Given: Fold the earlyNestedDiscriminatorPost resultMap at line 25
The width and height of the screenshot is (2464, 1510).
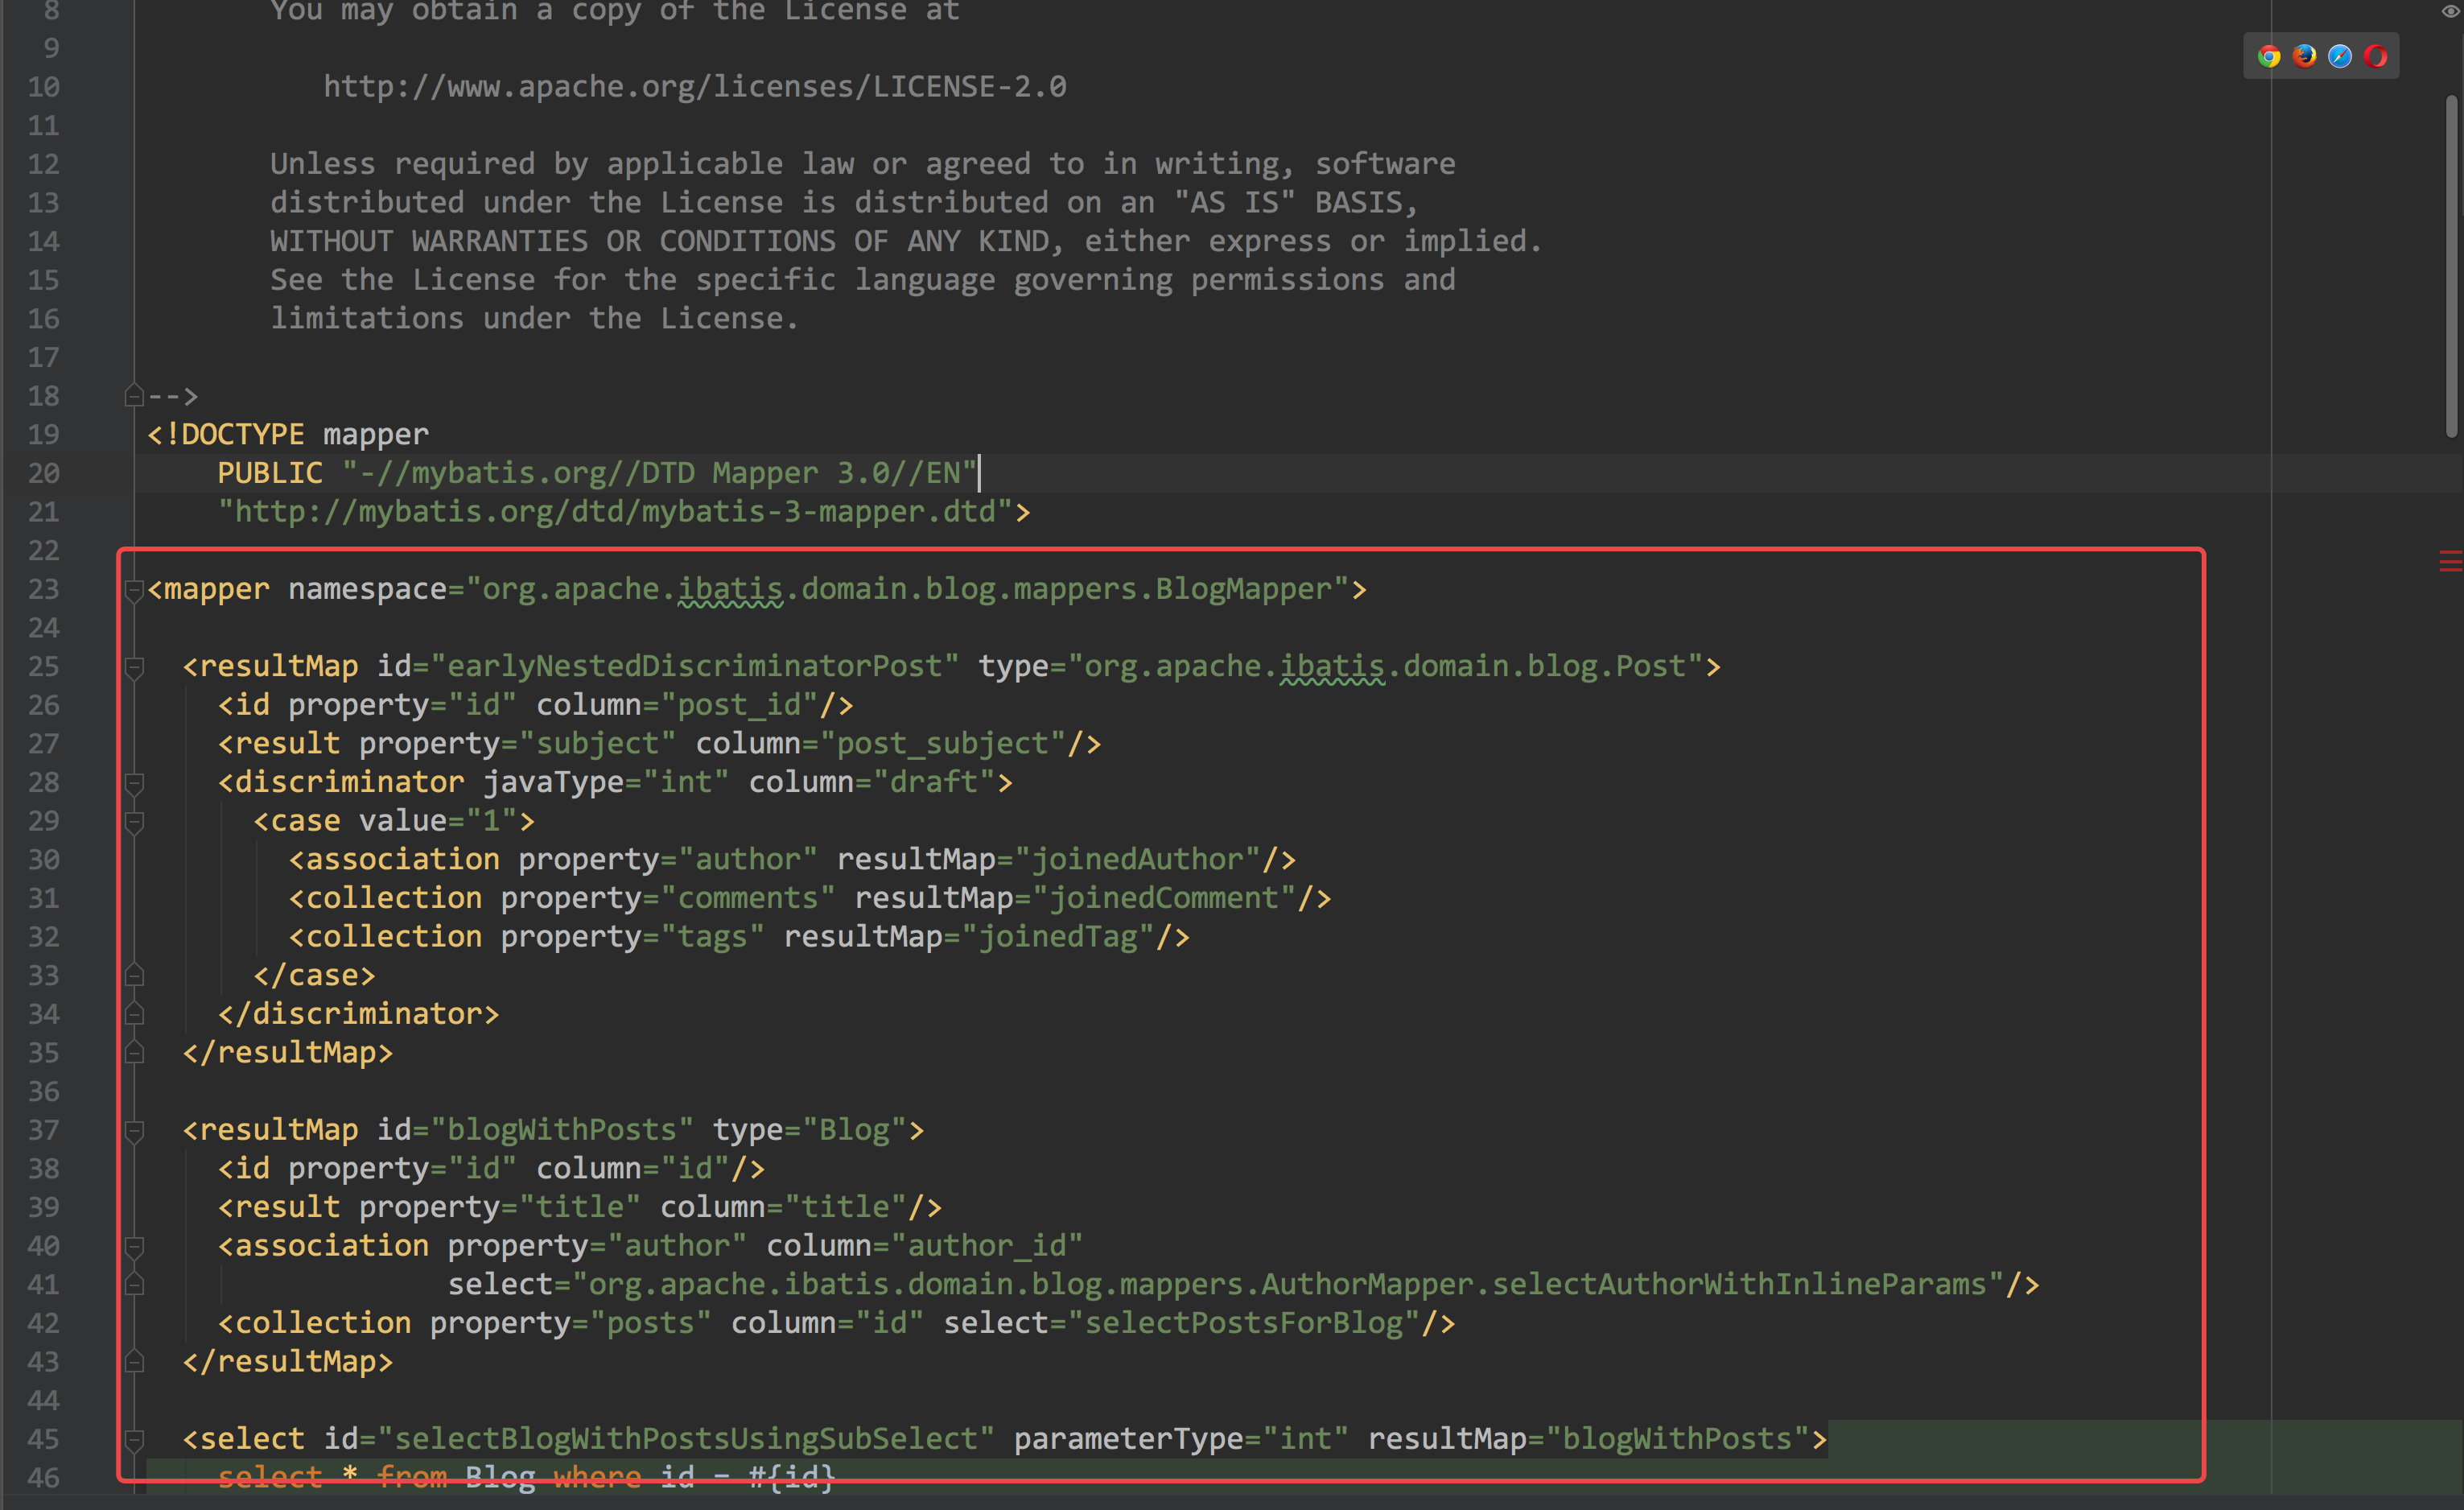Looking at the screenshot, I should 134,667.
